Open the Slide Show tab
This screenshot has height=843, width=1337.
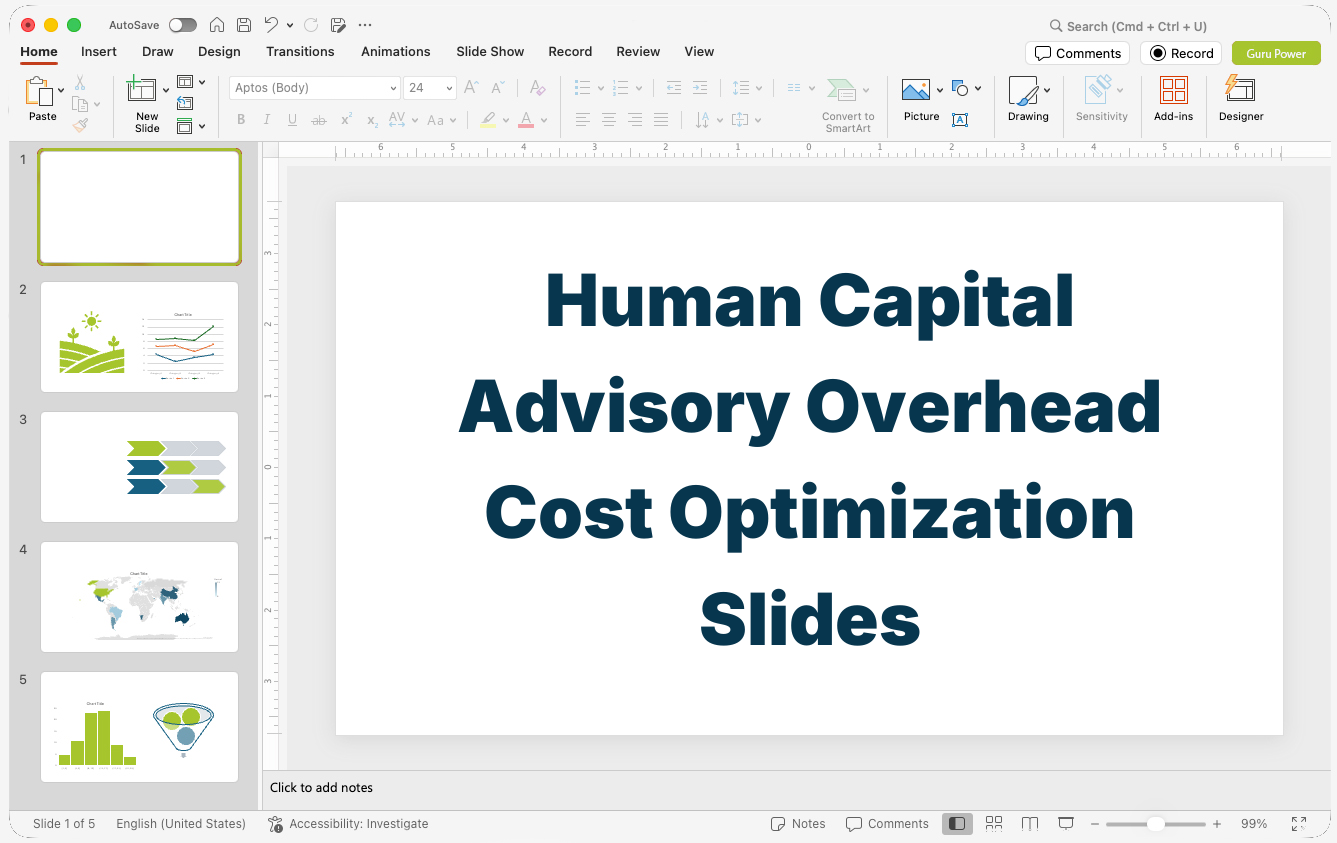[490, 52]
